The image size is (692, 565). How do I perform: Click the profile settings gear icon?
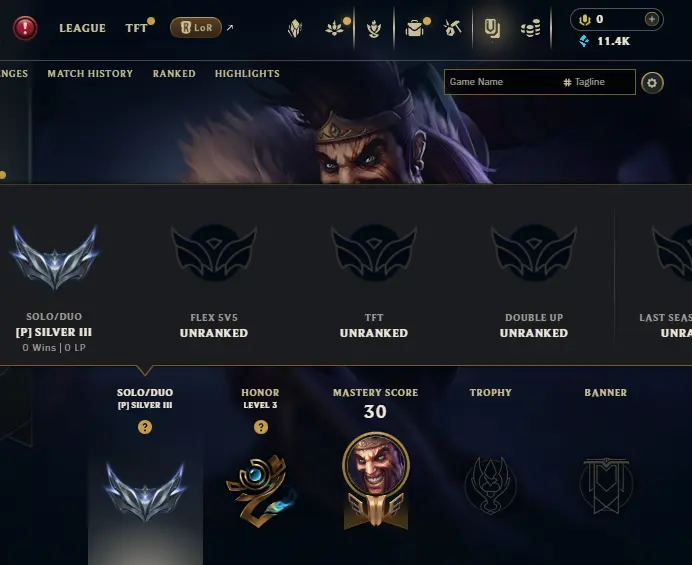(x=652, y=83)
